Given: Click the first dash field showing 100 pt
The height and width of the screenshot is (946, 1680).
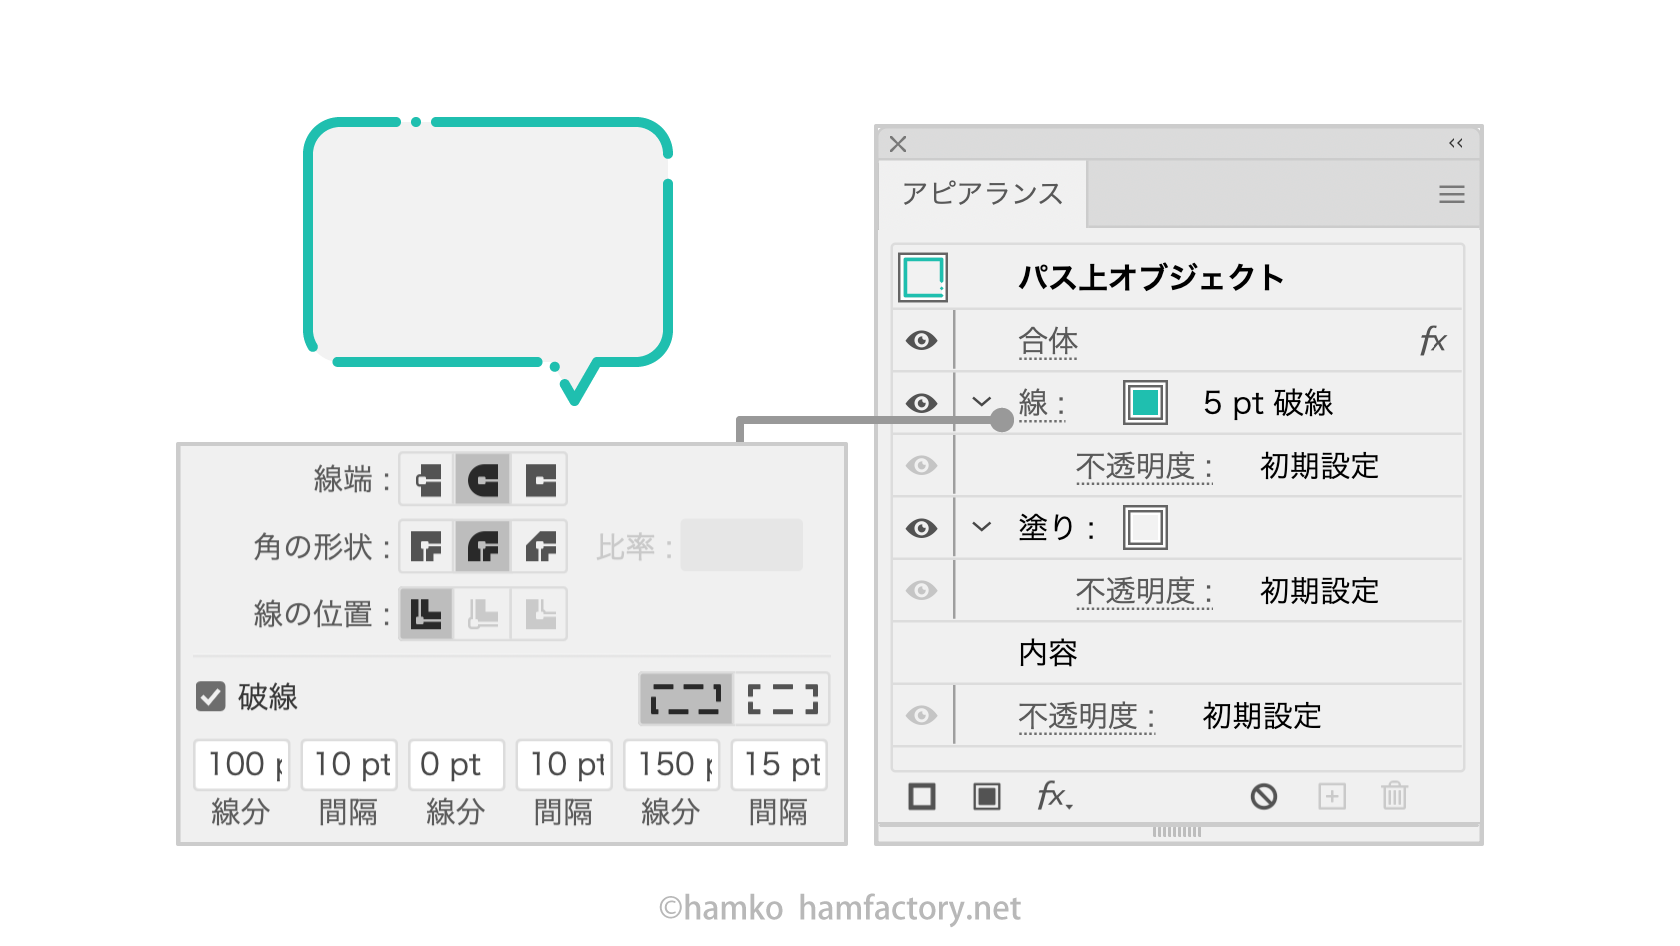Looking at the screenshot, I should coord(242,764).
